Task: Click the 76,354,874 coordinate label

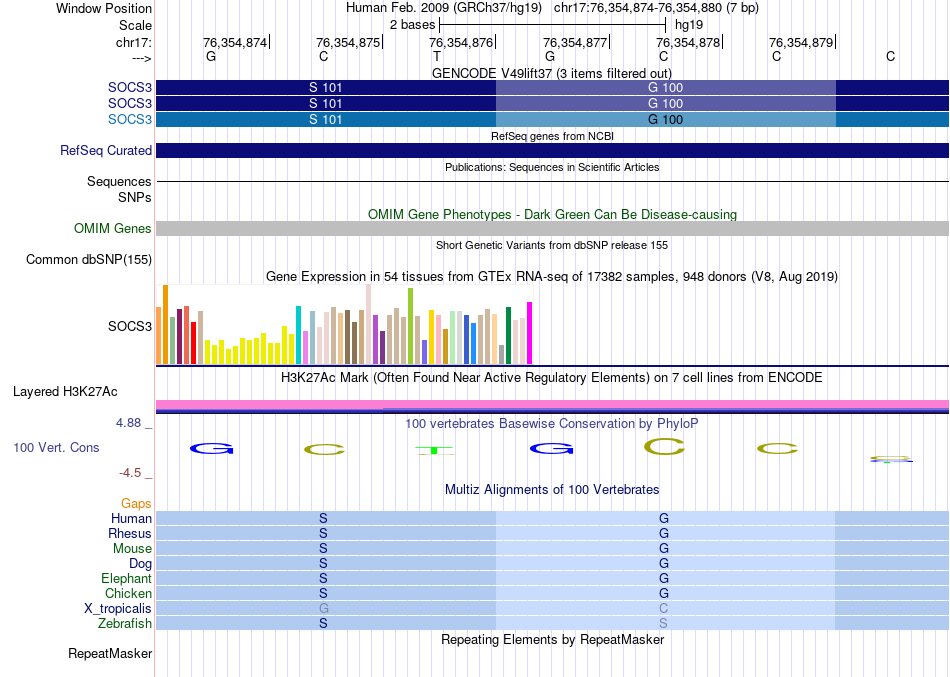Action: 234,42
